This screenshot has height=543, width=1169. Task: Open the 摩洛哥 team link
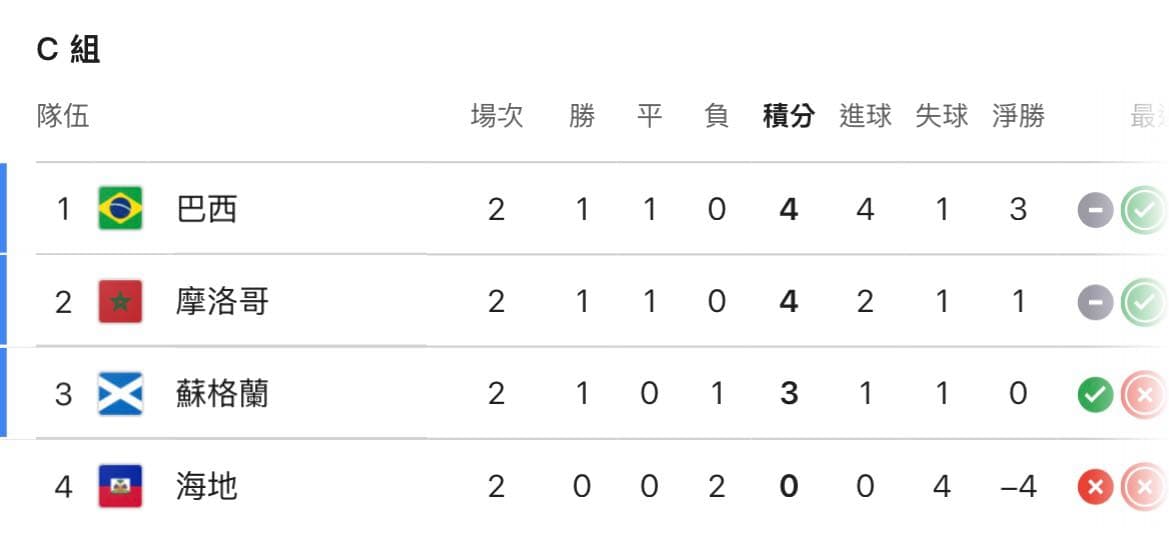click(222, 302)
